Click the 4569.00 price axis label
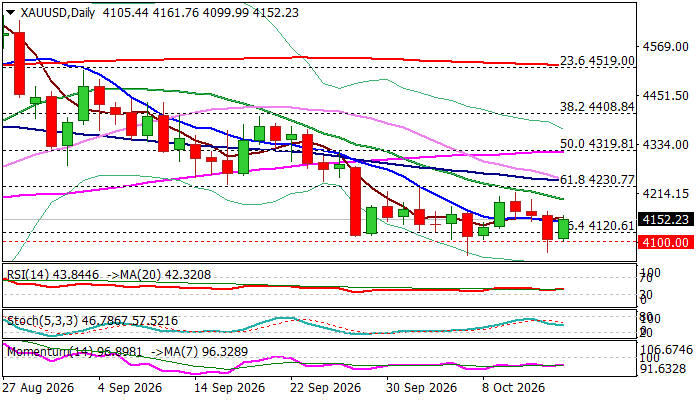 pos(665,46)
